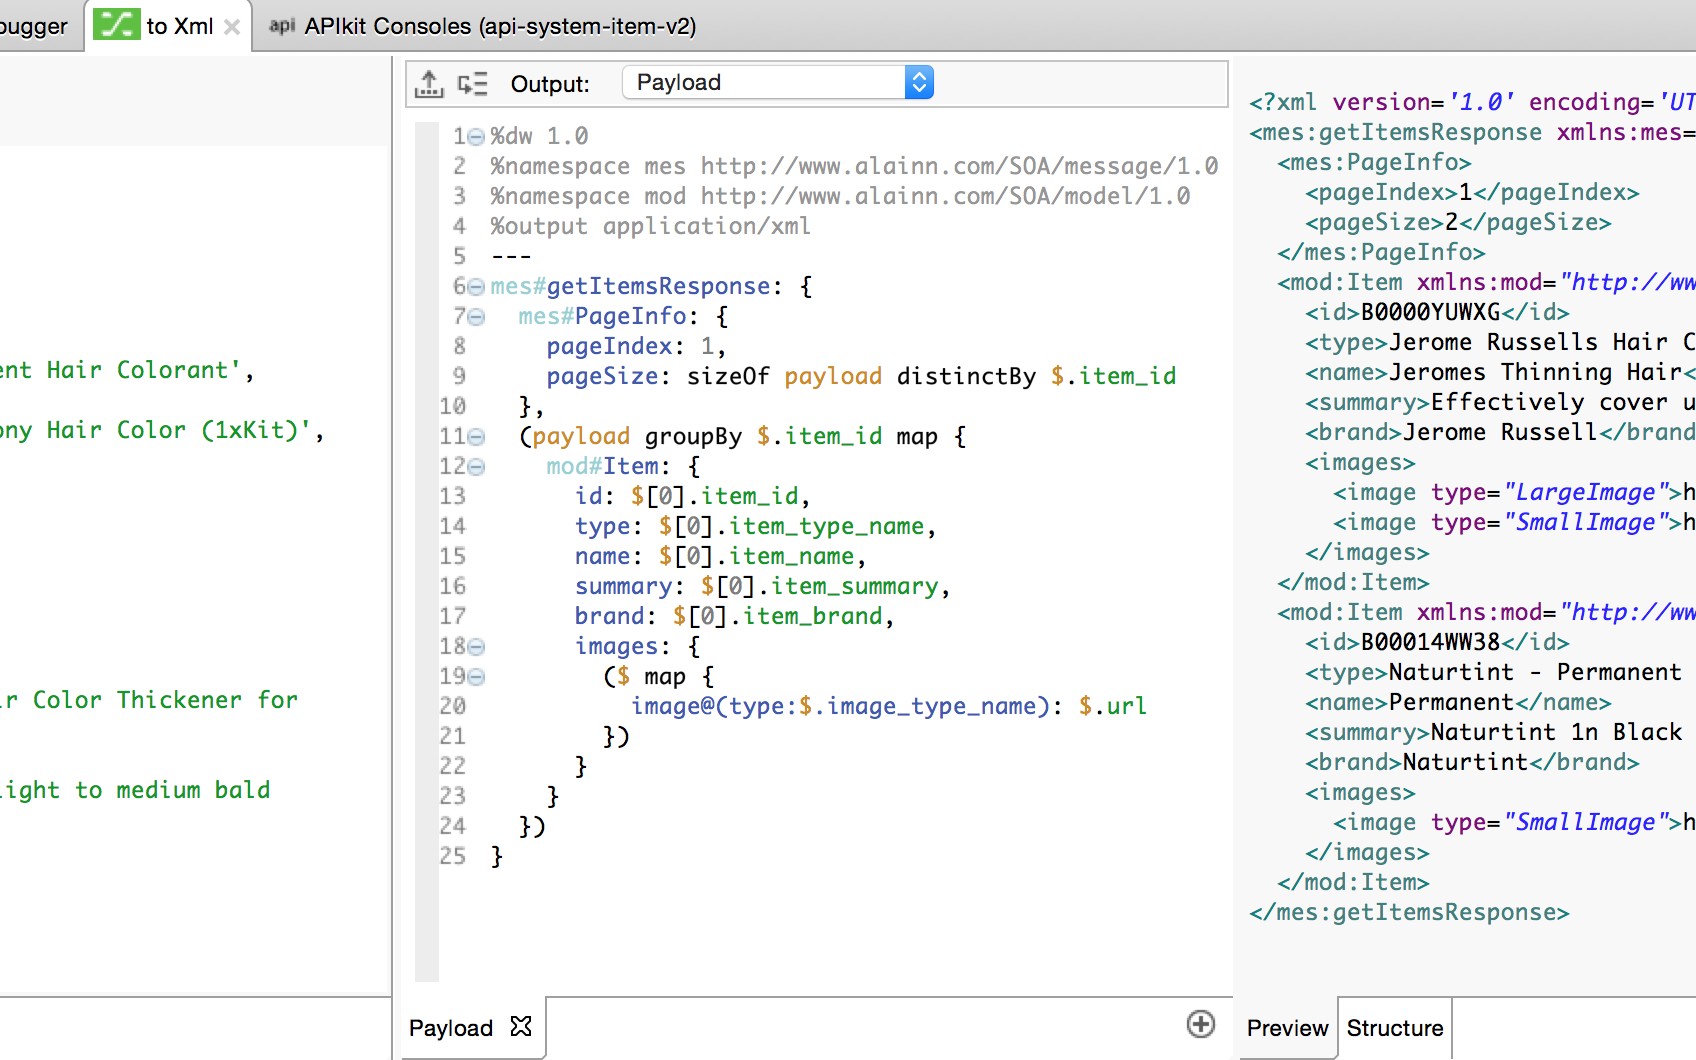Place cursor on '%output application/xml' line

pos(650,226)
